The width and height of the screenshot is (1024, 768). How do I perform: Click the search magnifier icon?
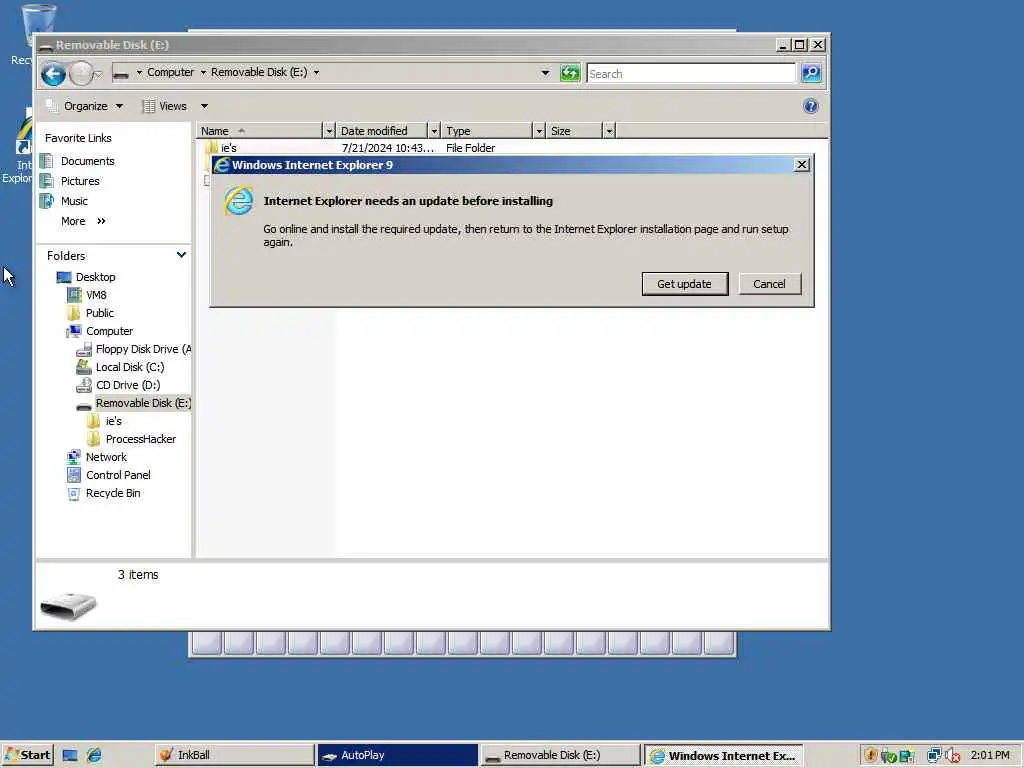point(811,73)
